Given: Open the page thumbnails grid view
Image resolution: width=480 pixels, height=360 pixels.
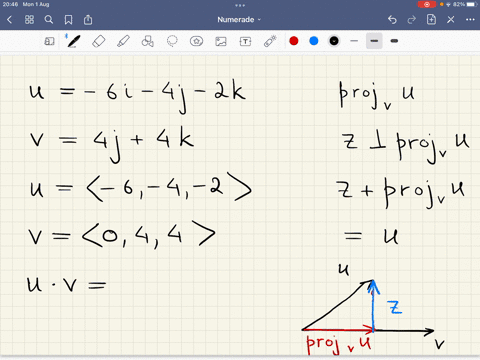Looking at the screenshot, I should (29, 20).
